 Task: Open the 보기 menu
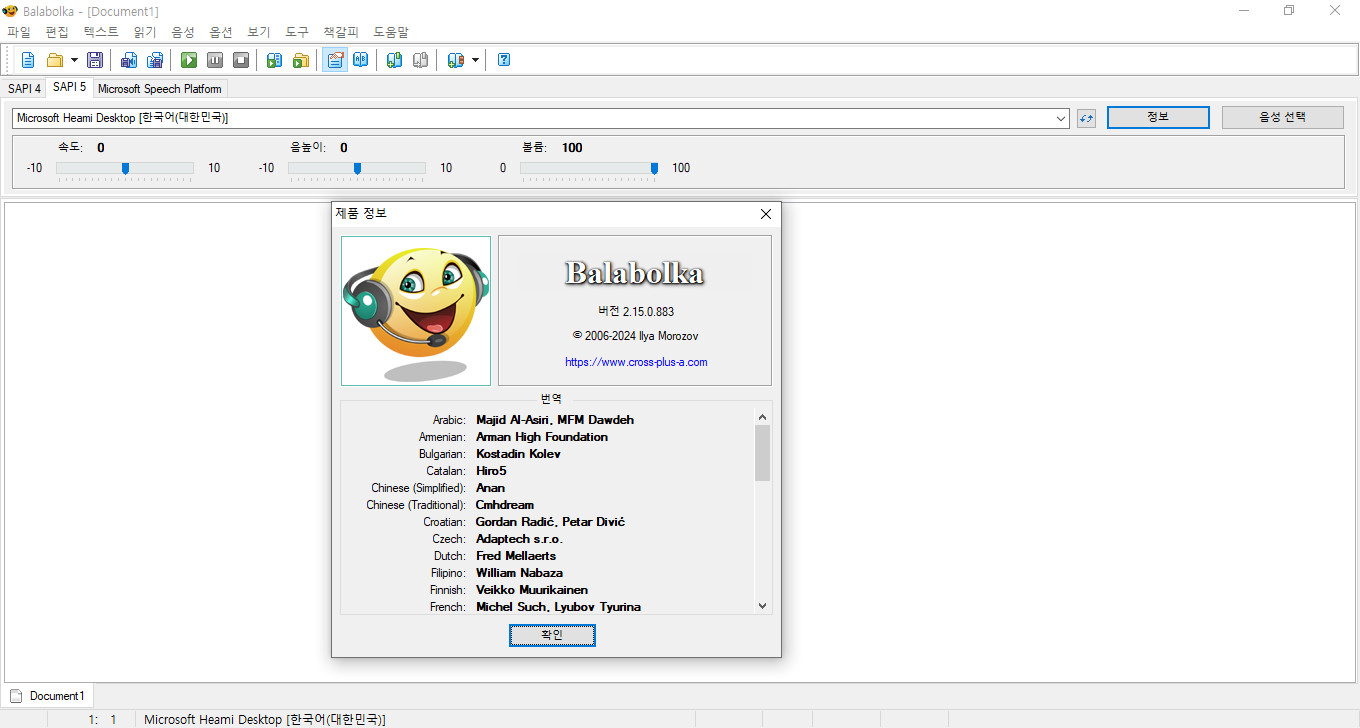[259, 32]
